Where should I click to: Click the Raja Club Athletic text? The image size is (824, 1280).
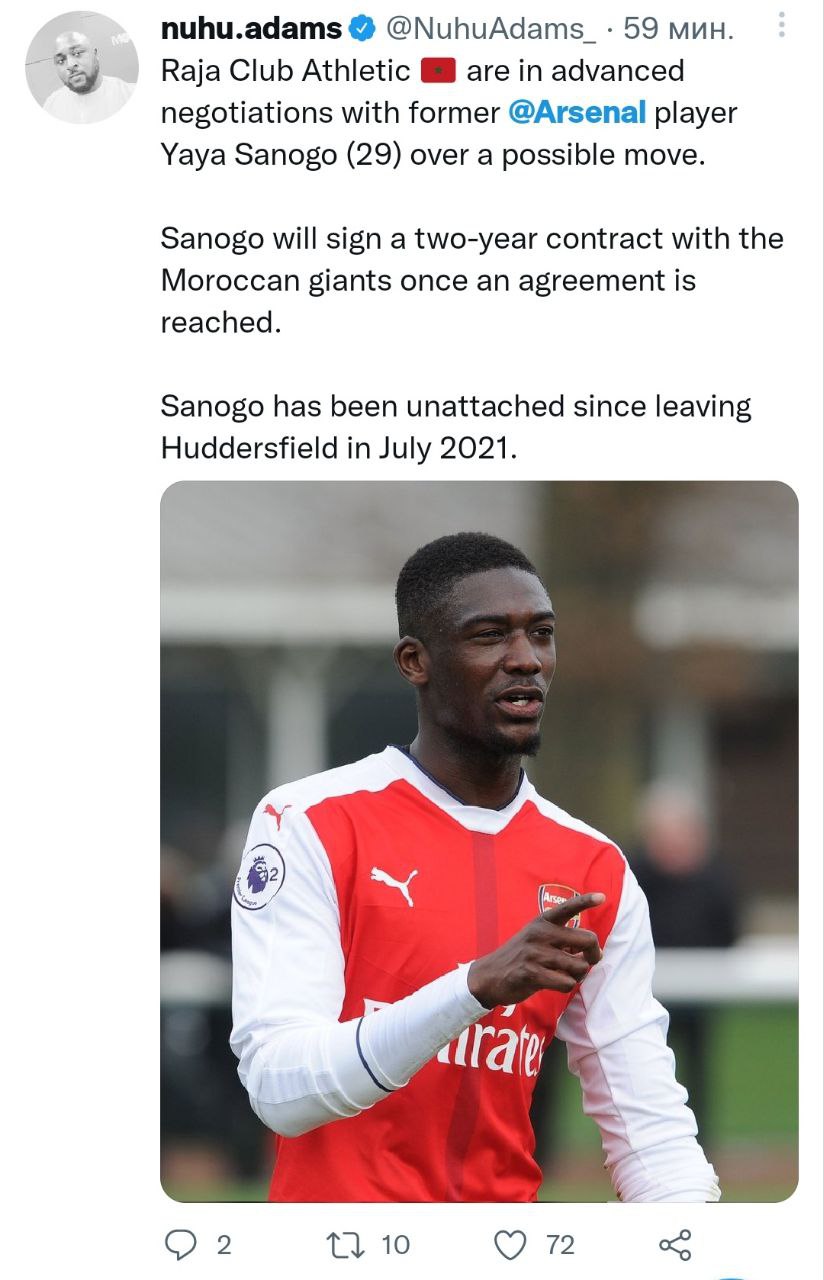pos(286,71)
